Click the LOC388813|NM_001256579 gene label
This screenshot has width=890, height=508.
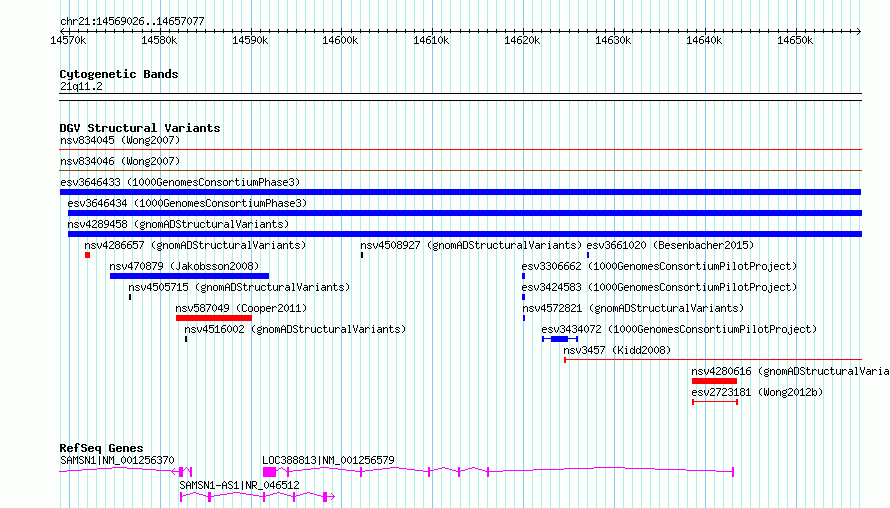click(328, 460)
